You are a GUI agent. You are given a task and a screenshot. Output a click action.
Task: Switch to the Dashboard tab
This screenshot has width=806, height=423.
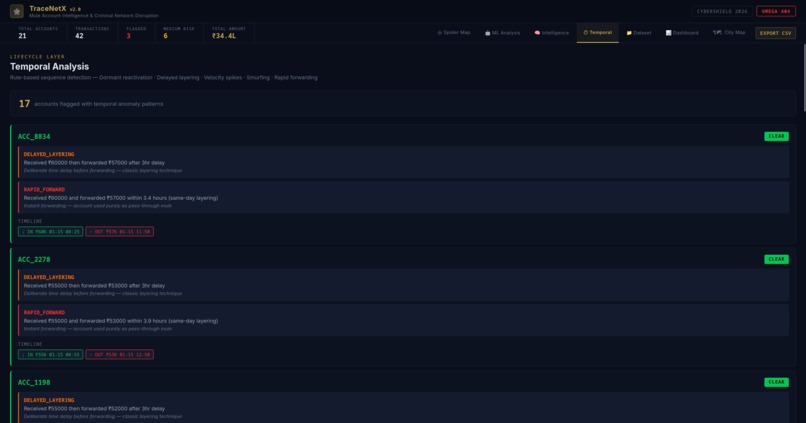(682, 33)
